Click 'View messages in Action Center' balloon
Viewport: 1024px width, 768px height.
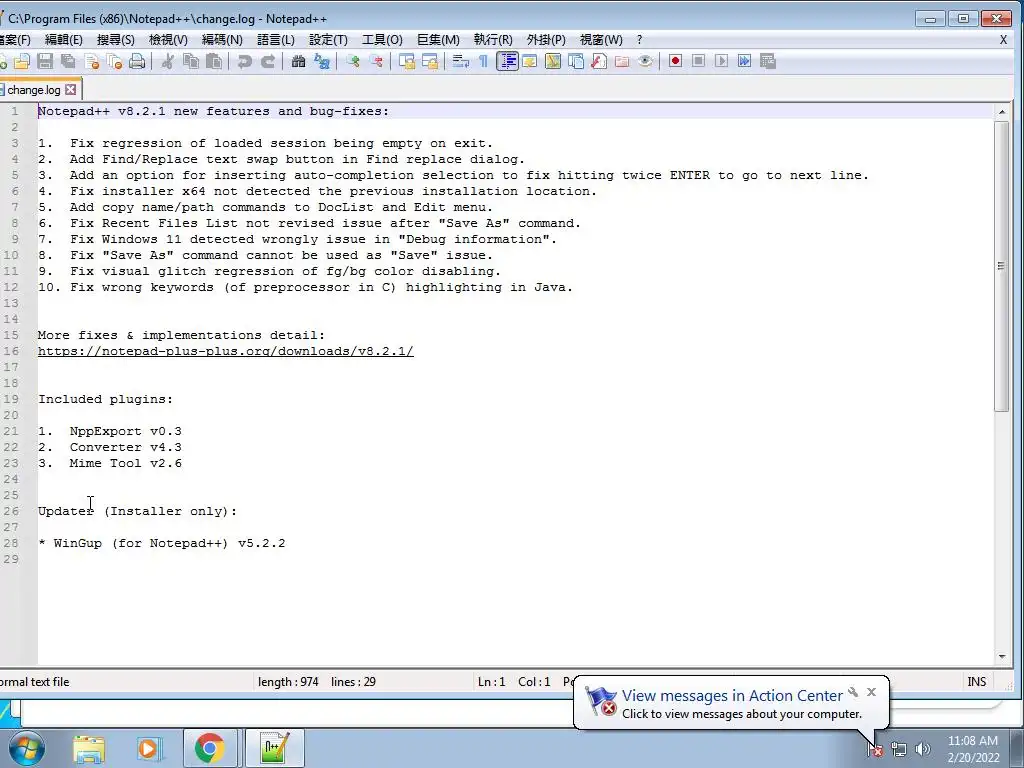[x=732, y=696]
